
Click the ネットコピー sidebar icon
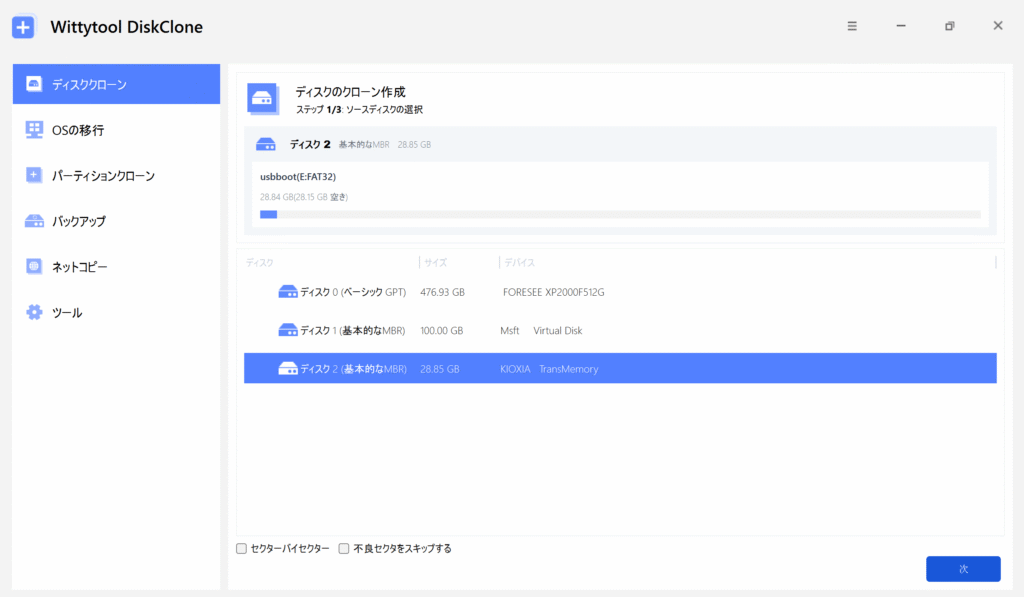click(34, 266)
